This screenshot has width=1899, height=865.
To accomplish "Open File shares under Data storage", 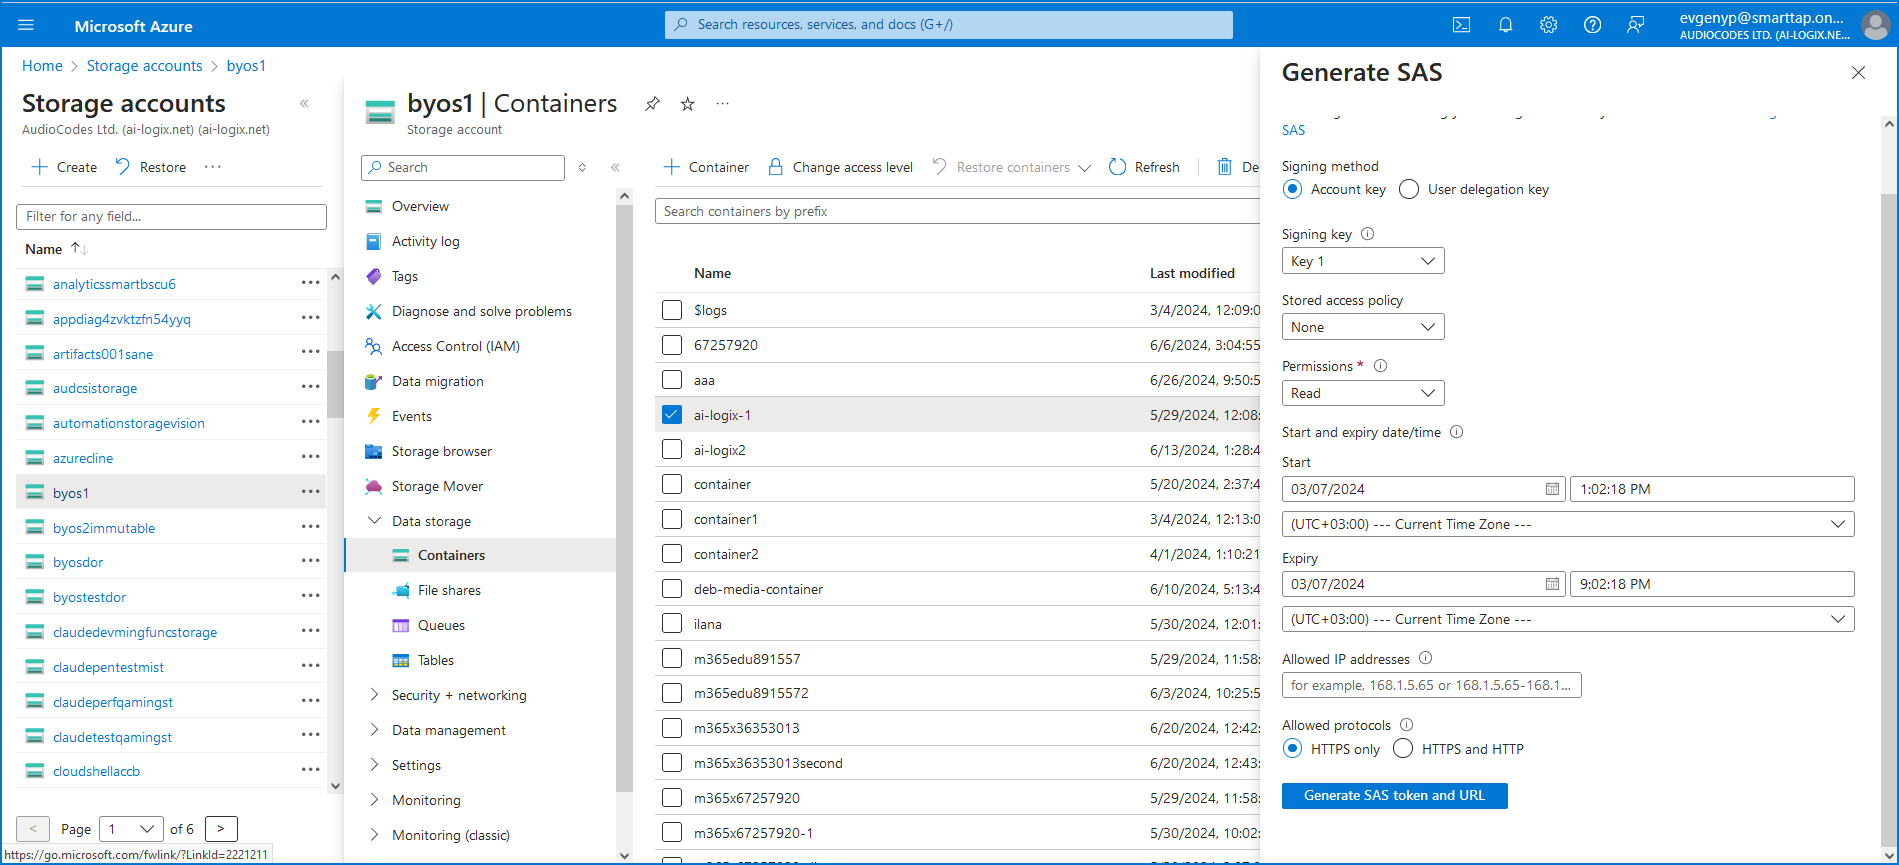I will pyautogui.click(x=449, y=590).
